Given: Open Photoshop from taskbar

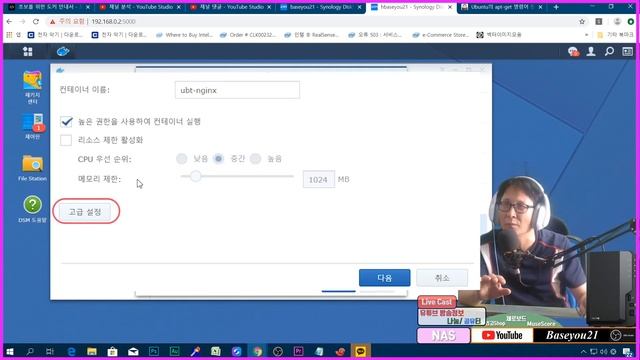Looking at the screenshot, I should [x=154, y=351].
